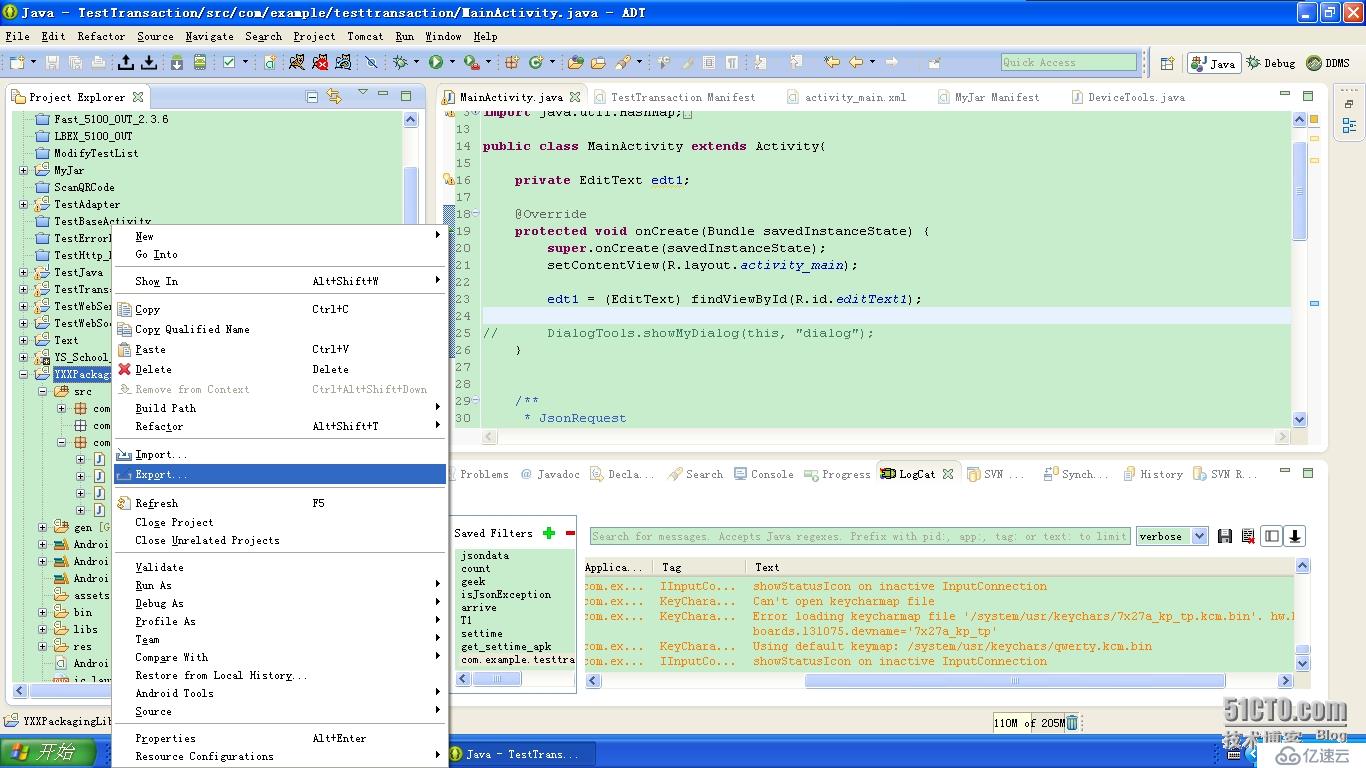Click the New file wizard toolbar icon
Image resolution: width=1366 pixels, height=768 pixels.
click(18, 62)
